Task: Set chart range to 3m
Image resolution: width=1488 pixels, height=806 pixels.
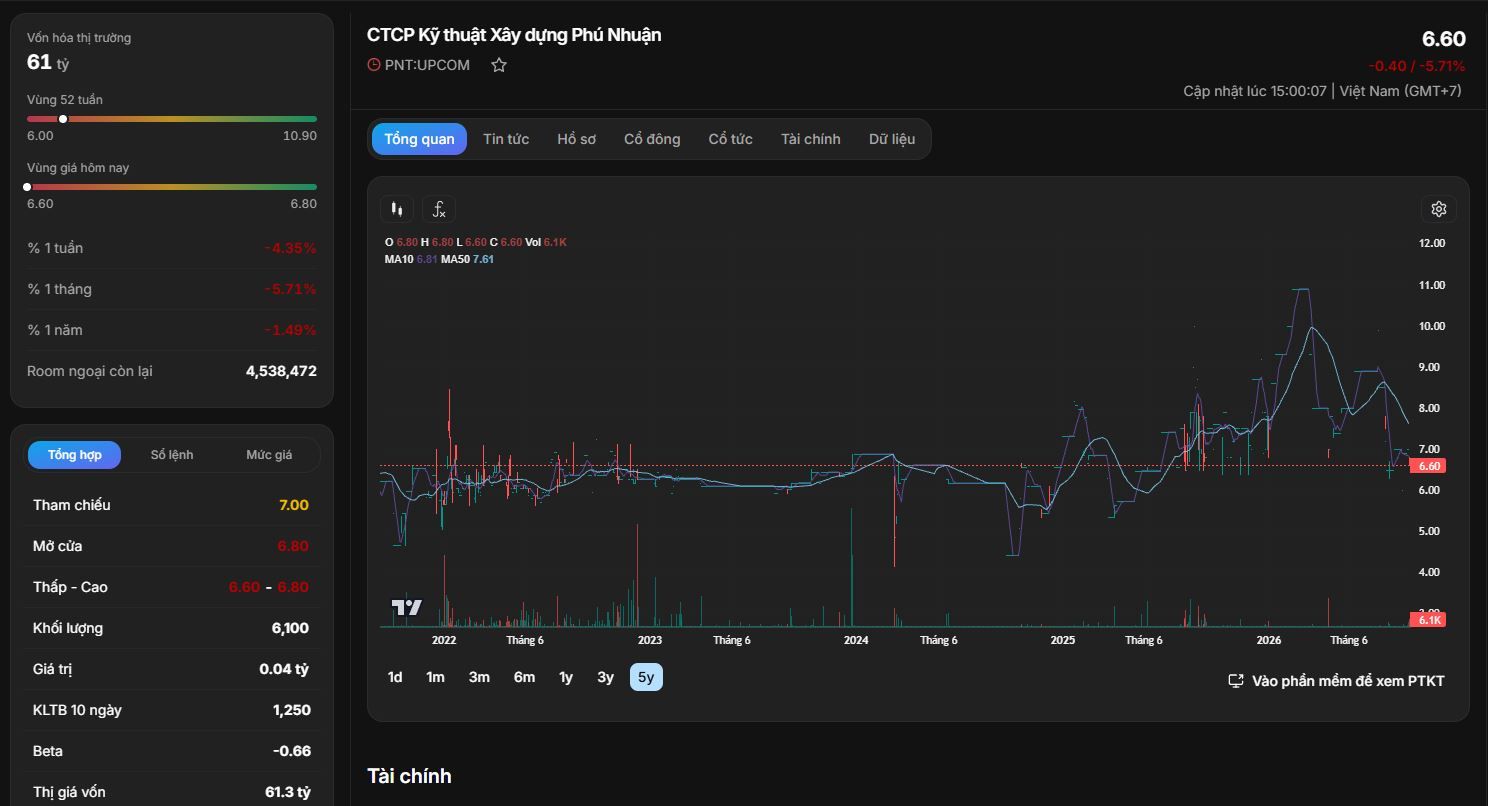Action: tap(479, 677)
